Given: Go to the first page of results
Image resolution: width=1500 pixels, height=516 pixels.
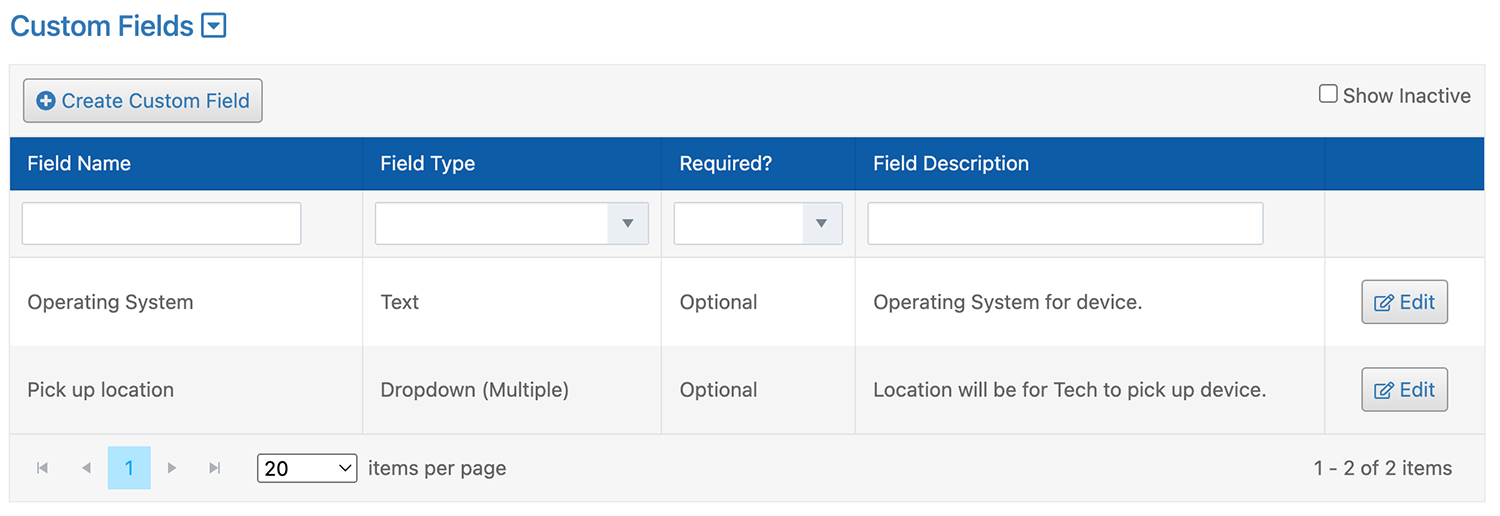Looking at the screenshot, I should pyautogui.click(x=42, y=468).
